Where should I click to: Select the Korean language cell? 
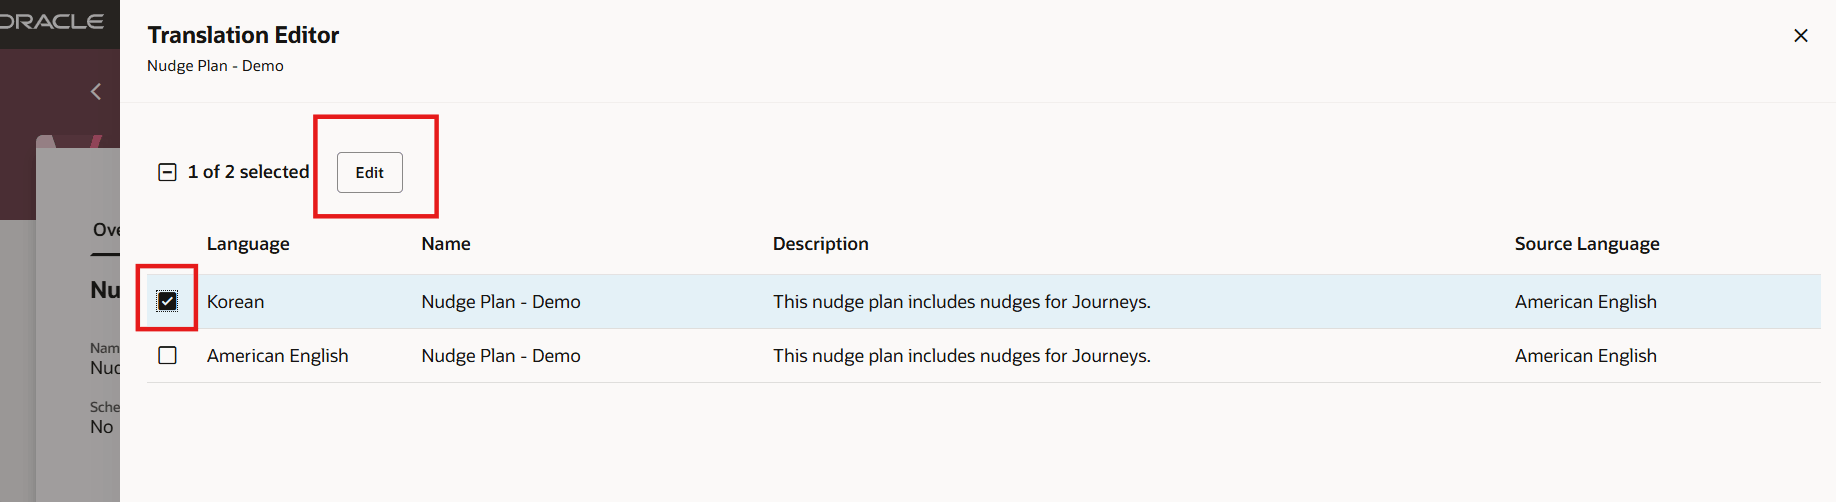[x=236, y=302]
